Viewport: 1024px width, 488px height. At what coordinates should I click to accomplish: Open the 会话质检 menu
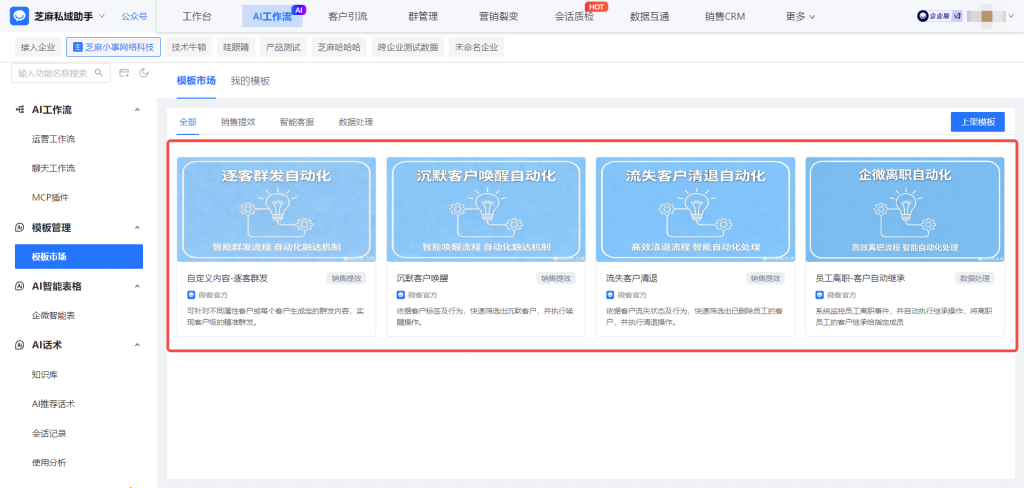574,16
